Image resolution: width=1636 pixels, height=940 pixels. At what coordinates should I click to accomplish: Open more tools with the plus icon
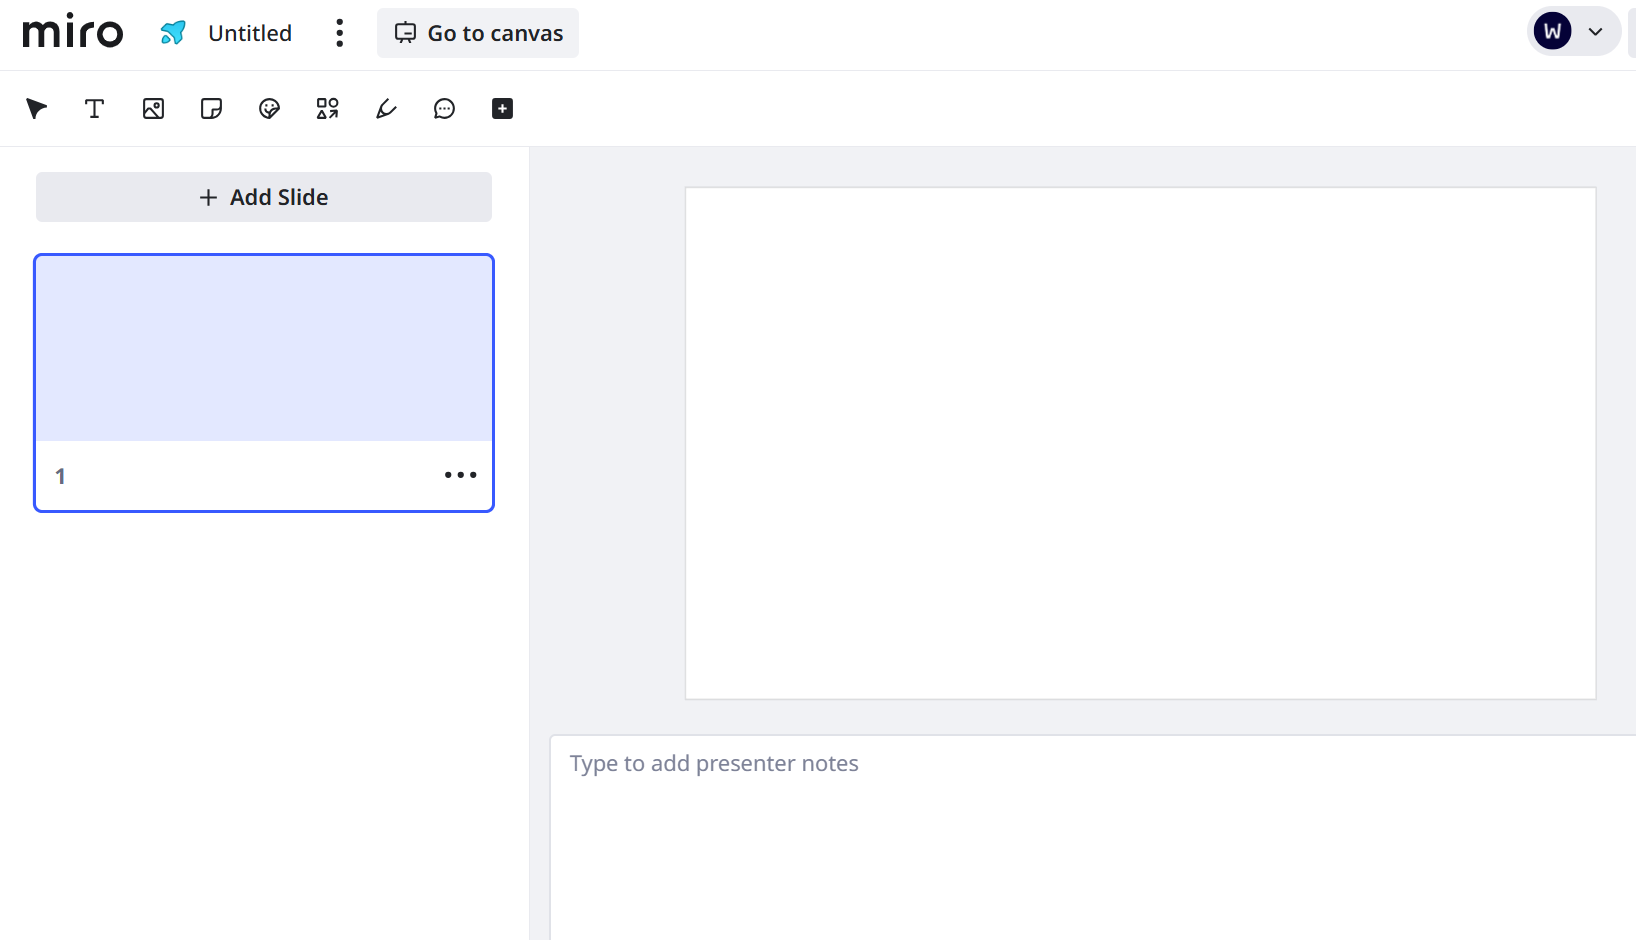501,108
